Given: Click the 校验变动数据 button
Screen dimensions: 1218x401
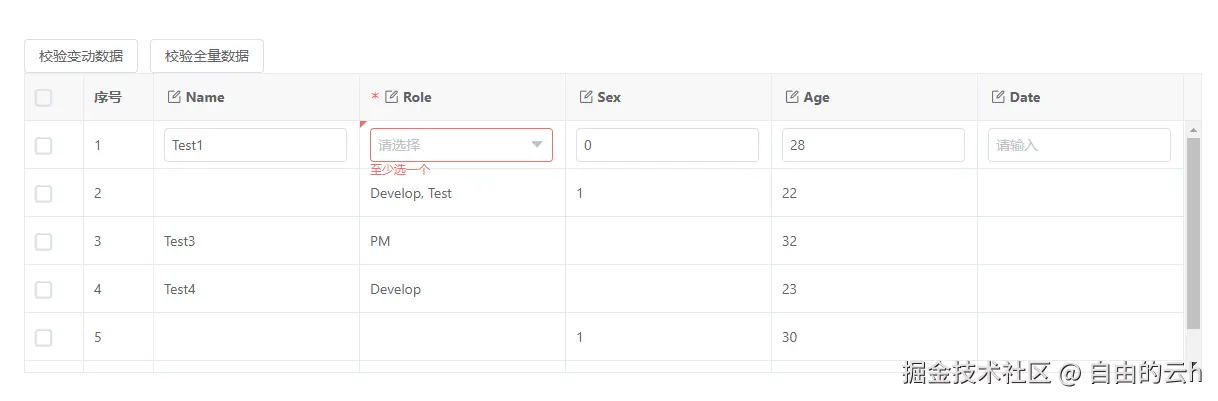Looking at the screenshot, I should [81, 56].
